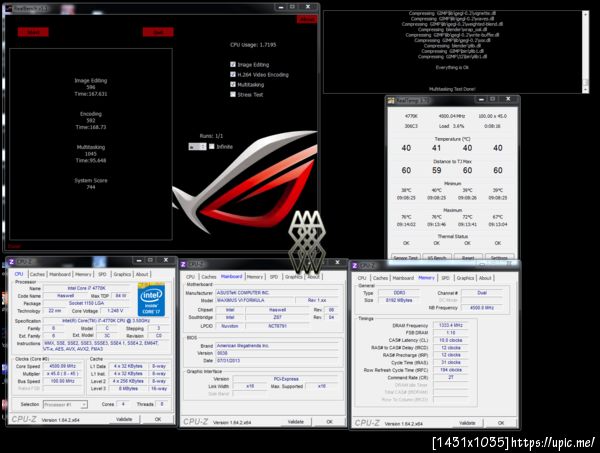Screen dimensions: 600x453
Task: Click OK in the middle CPU-Z window
Action: (x=329, y=422)
